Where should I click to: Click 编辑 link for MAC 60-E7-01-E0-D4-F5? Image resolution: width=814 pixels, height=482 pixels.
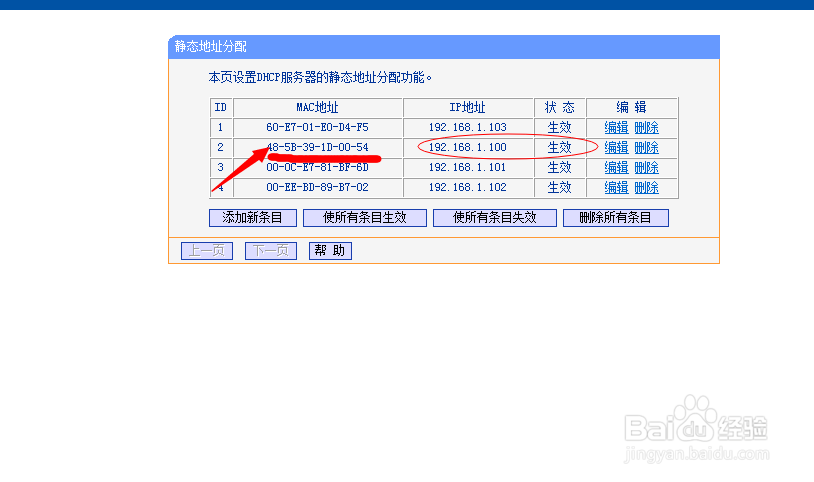(x=616, y=127)
